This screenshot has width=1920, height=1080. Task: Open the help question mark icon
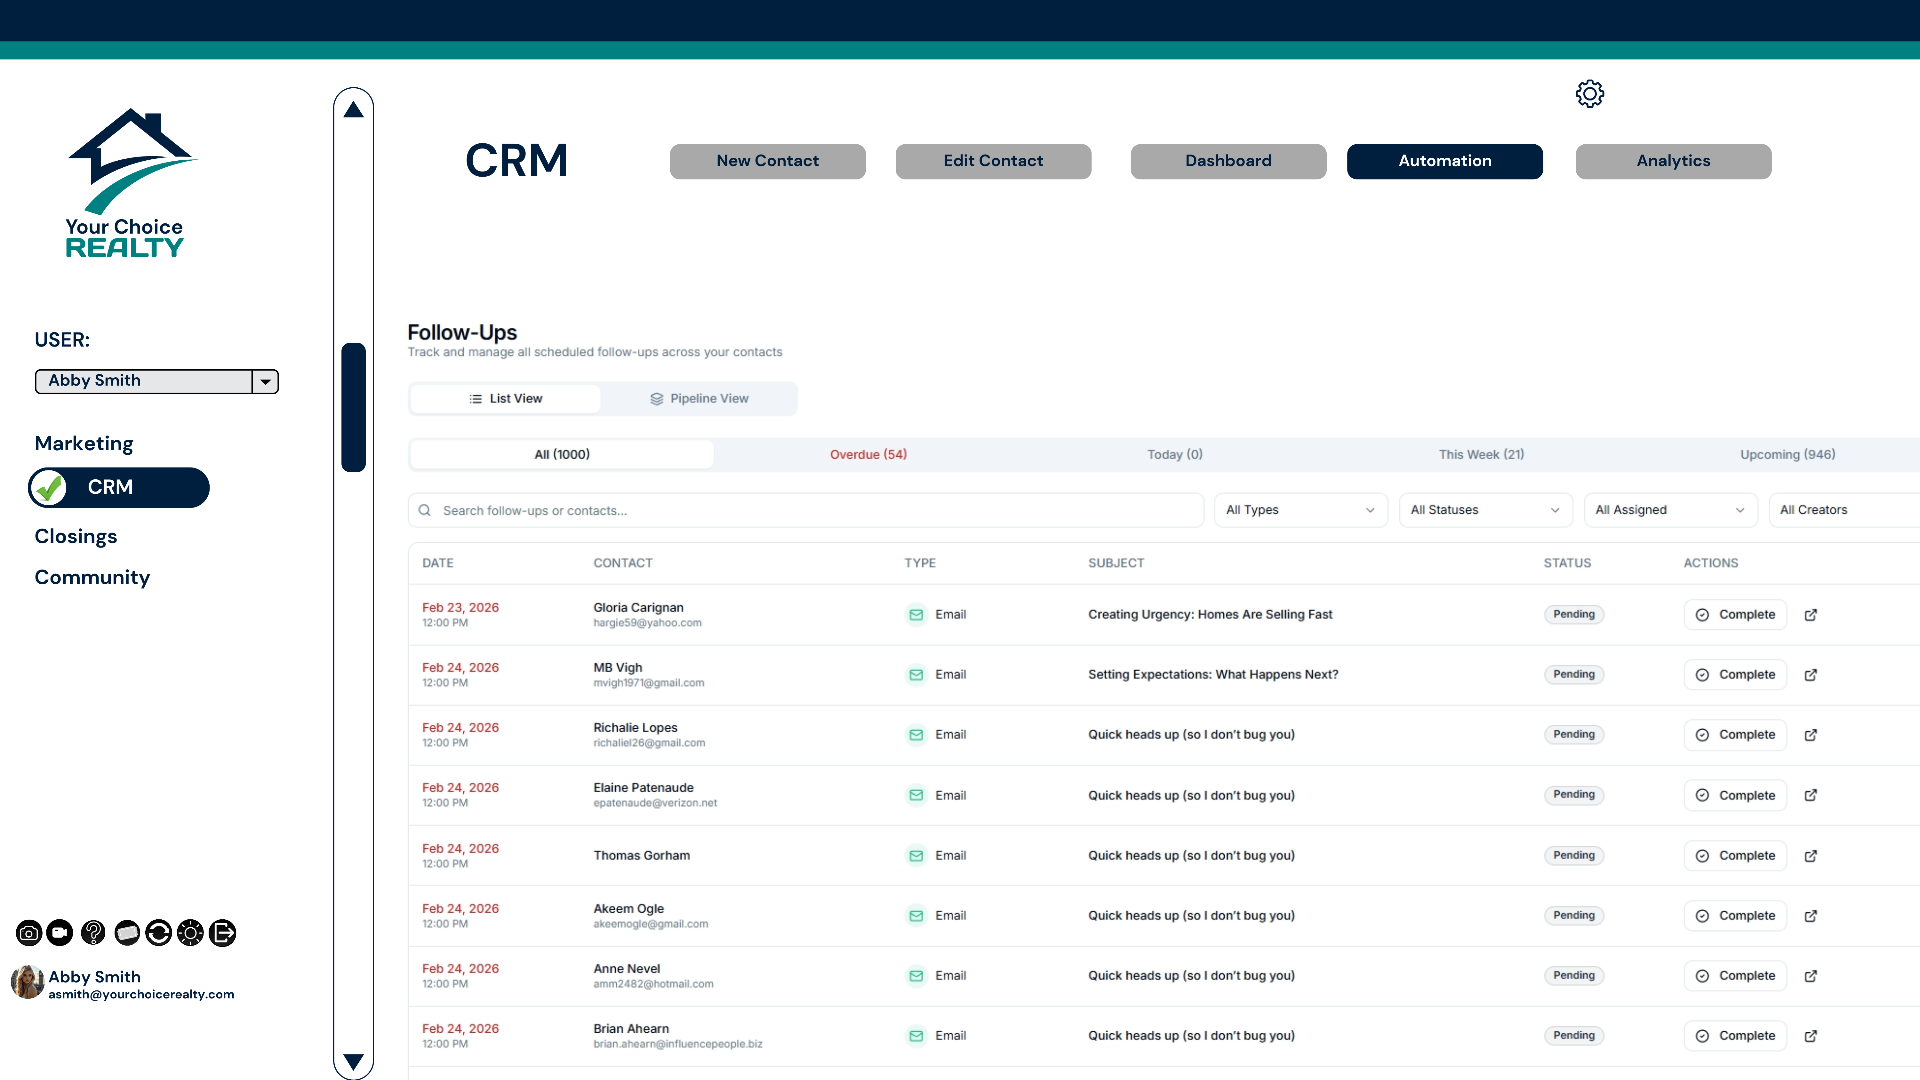(93, 933)
